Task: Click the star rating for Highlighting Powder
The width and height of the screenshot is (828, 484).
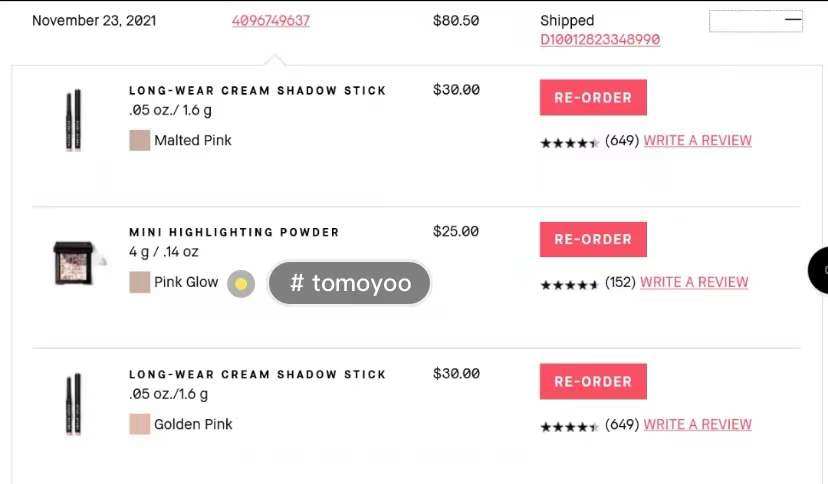Action: tap(569, 285)
